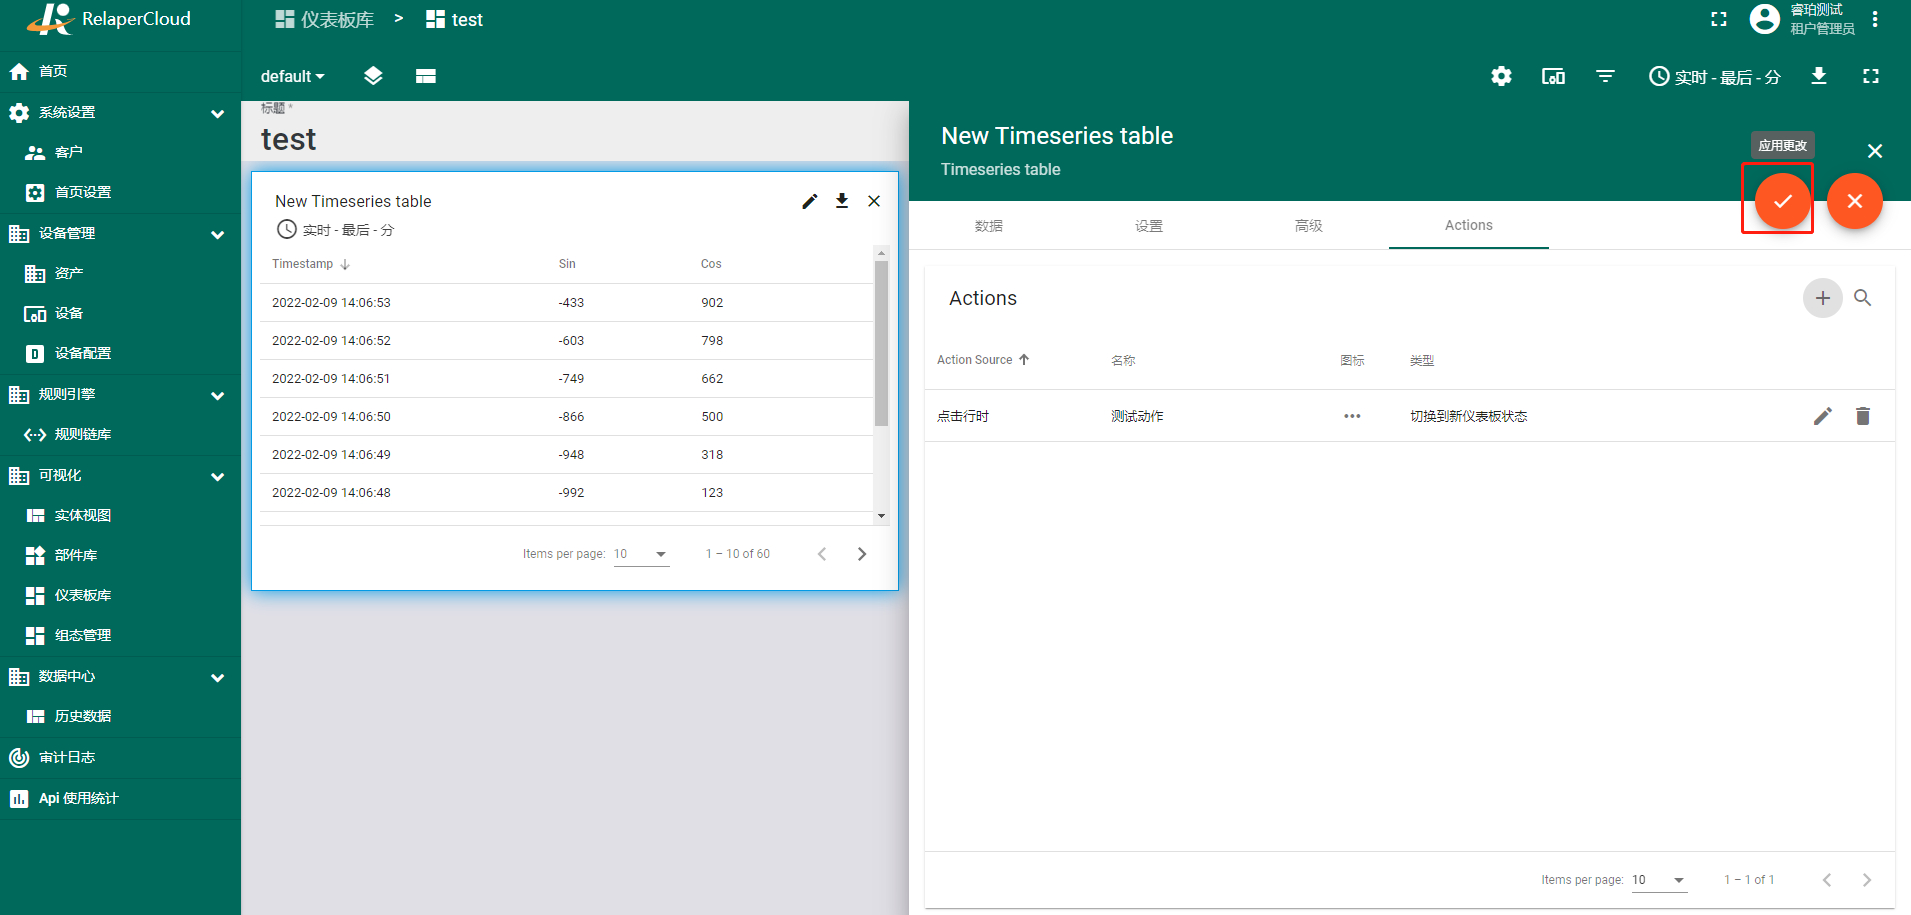Image resolution: width=1911 pixels, height=915 pixels.
Task: Open the filter icon in the dashboard toolbar
Action: point(1605,76)
